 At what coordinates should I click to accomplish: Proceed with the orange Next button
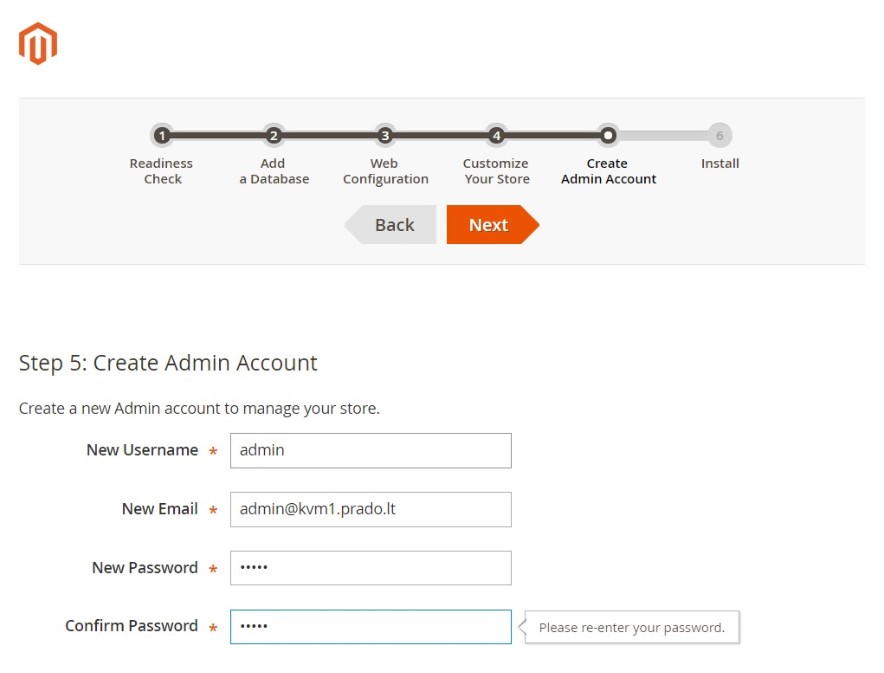tap(493, 224)
